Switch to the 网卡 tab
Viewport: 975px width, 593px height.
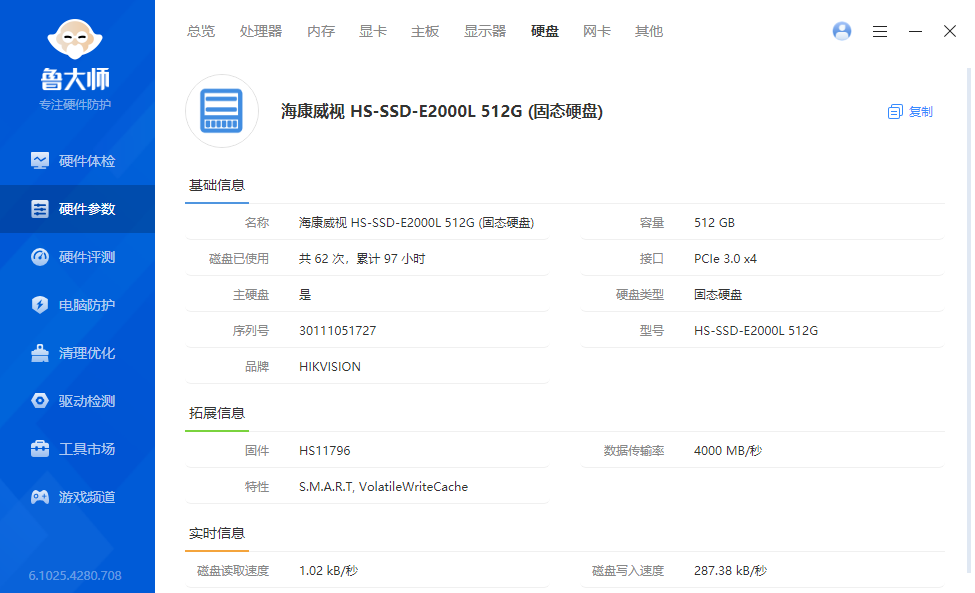[597, 31]
